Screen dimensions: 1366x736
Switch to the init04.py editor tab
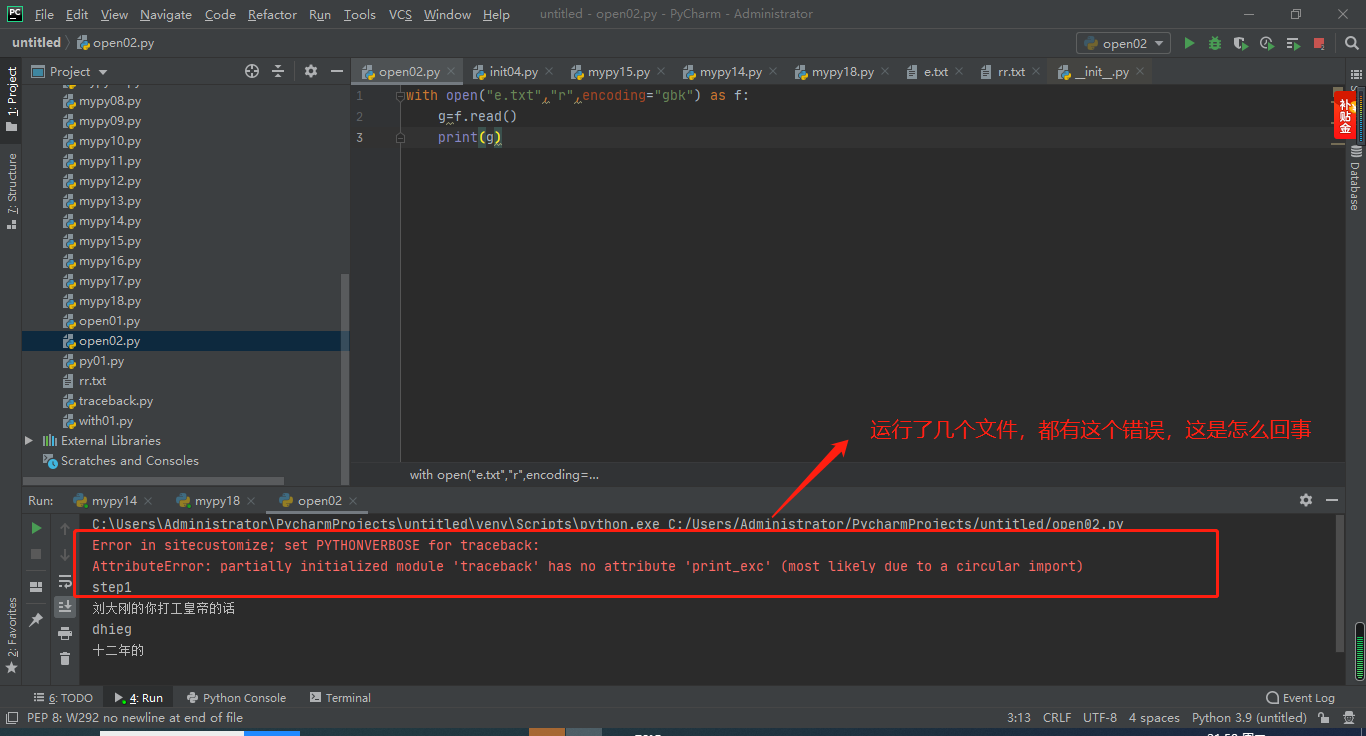(x=513, y=72)
